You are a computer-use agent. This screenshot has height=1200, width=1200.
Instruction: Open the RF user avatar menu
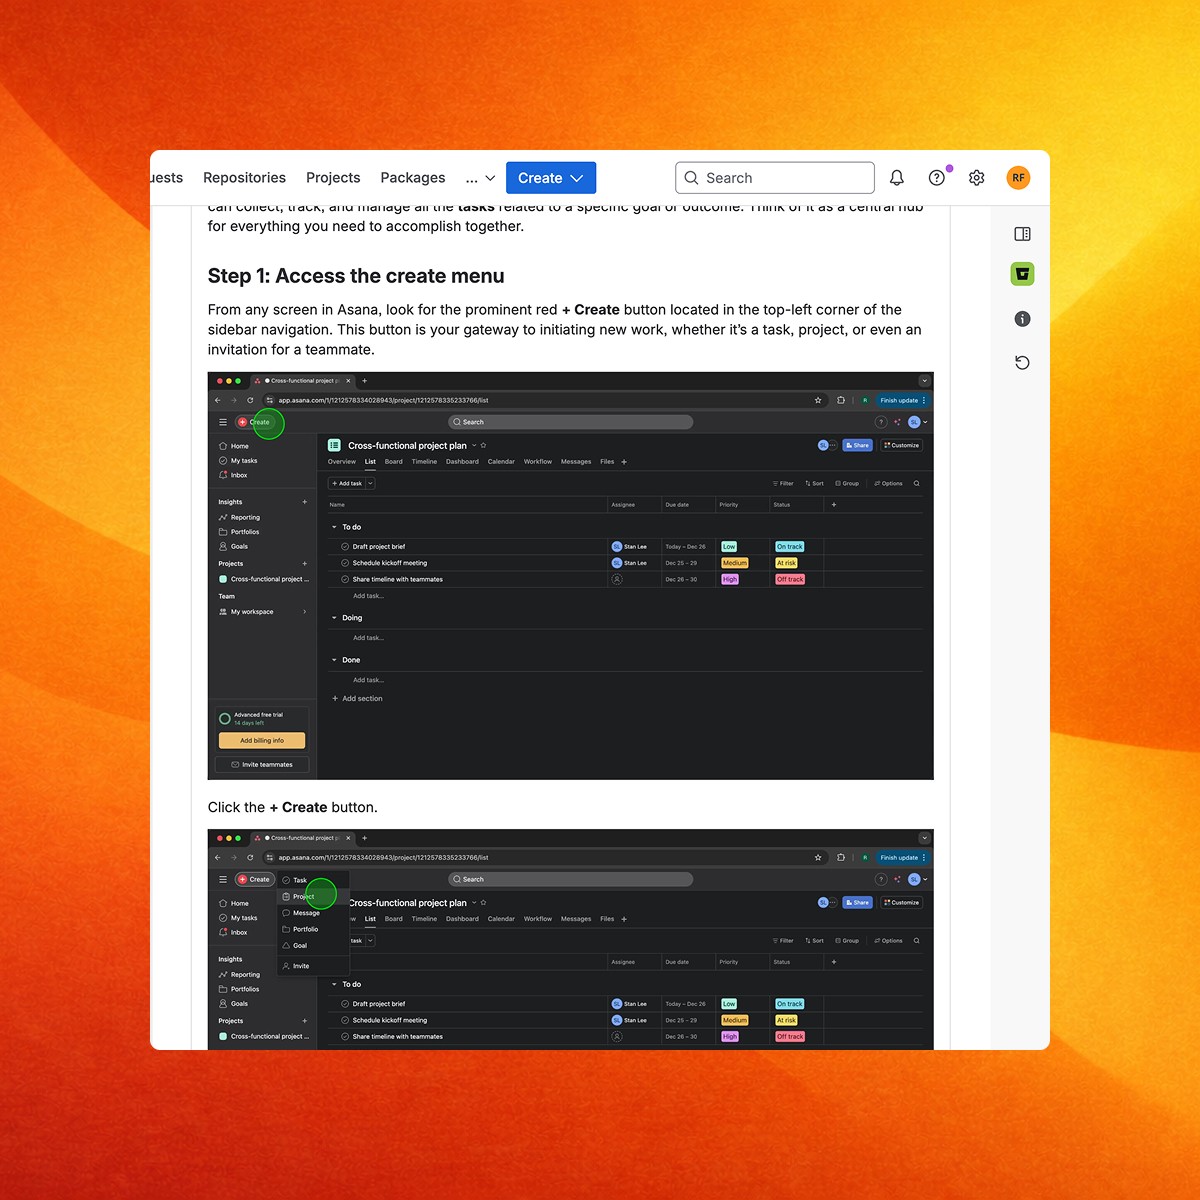[1018, 178]
